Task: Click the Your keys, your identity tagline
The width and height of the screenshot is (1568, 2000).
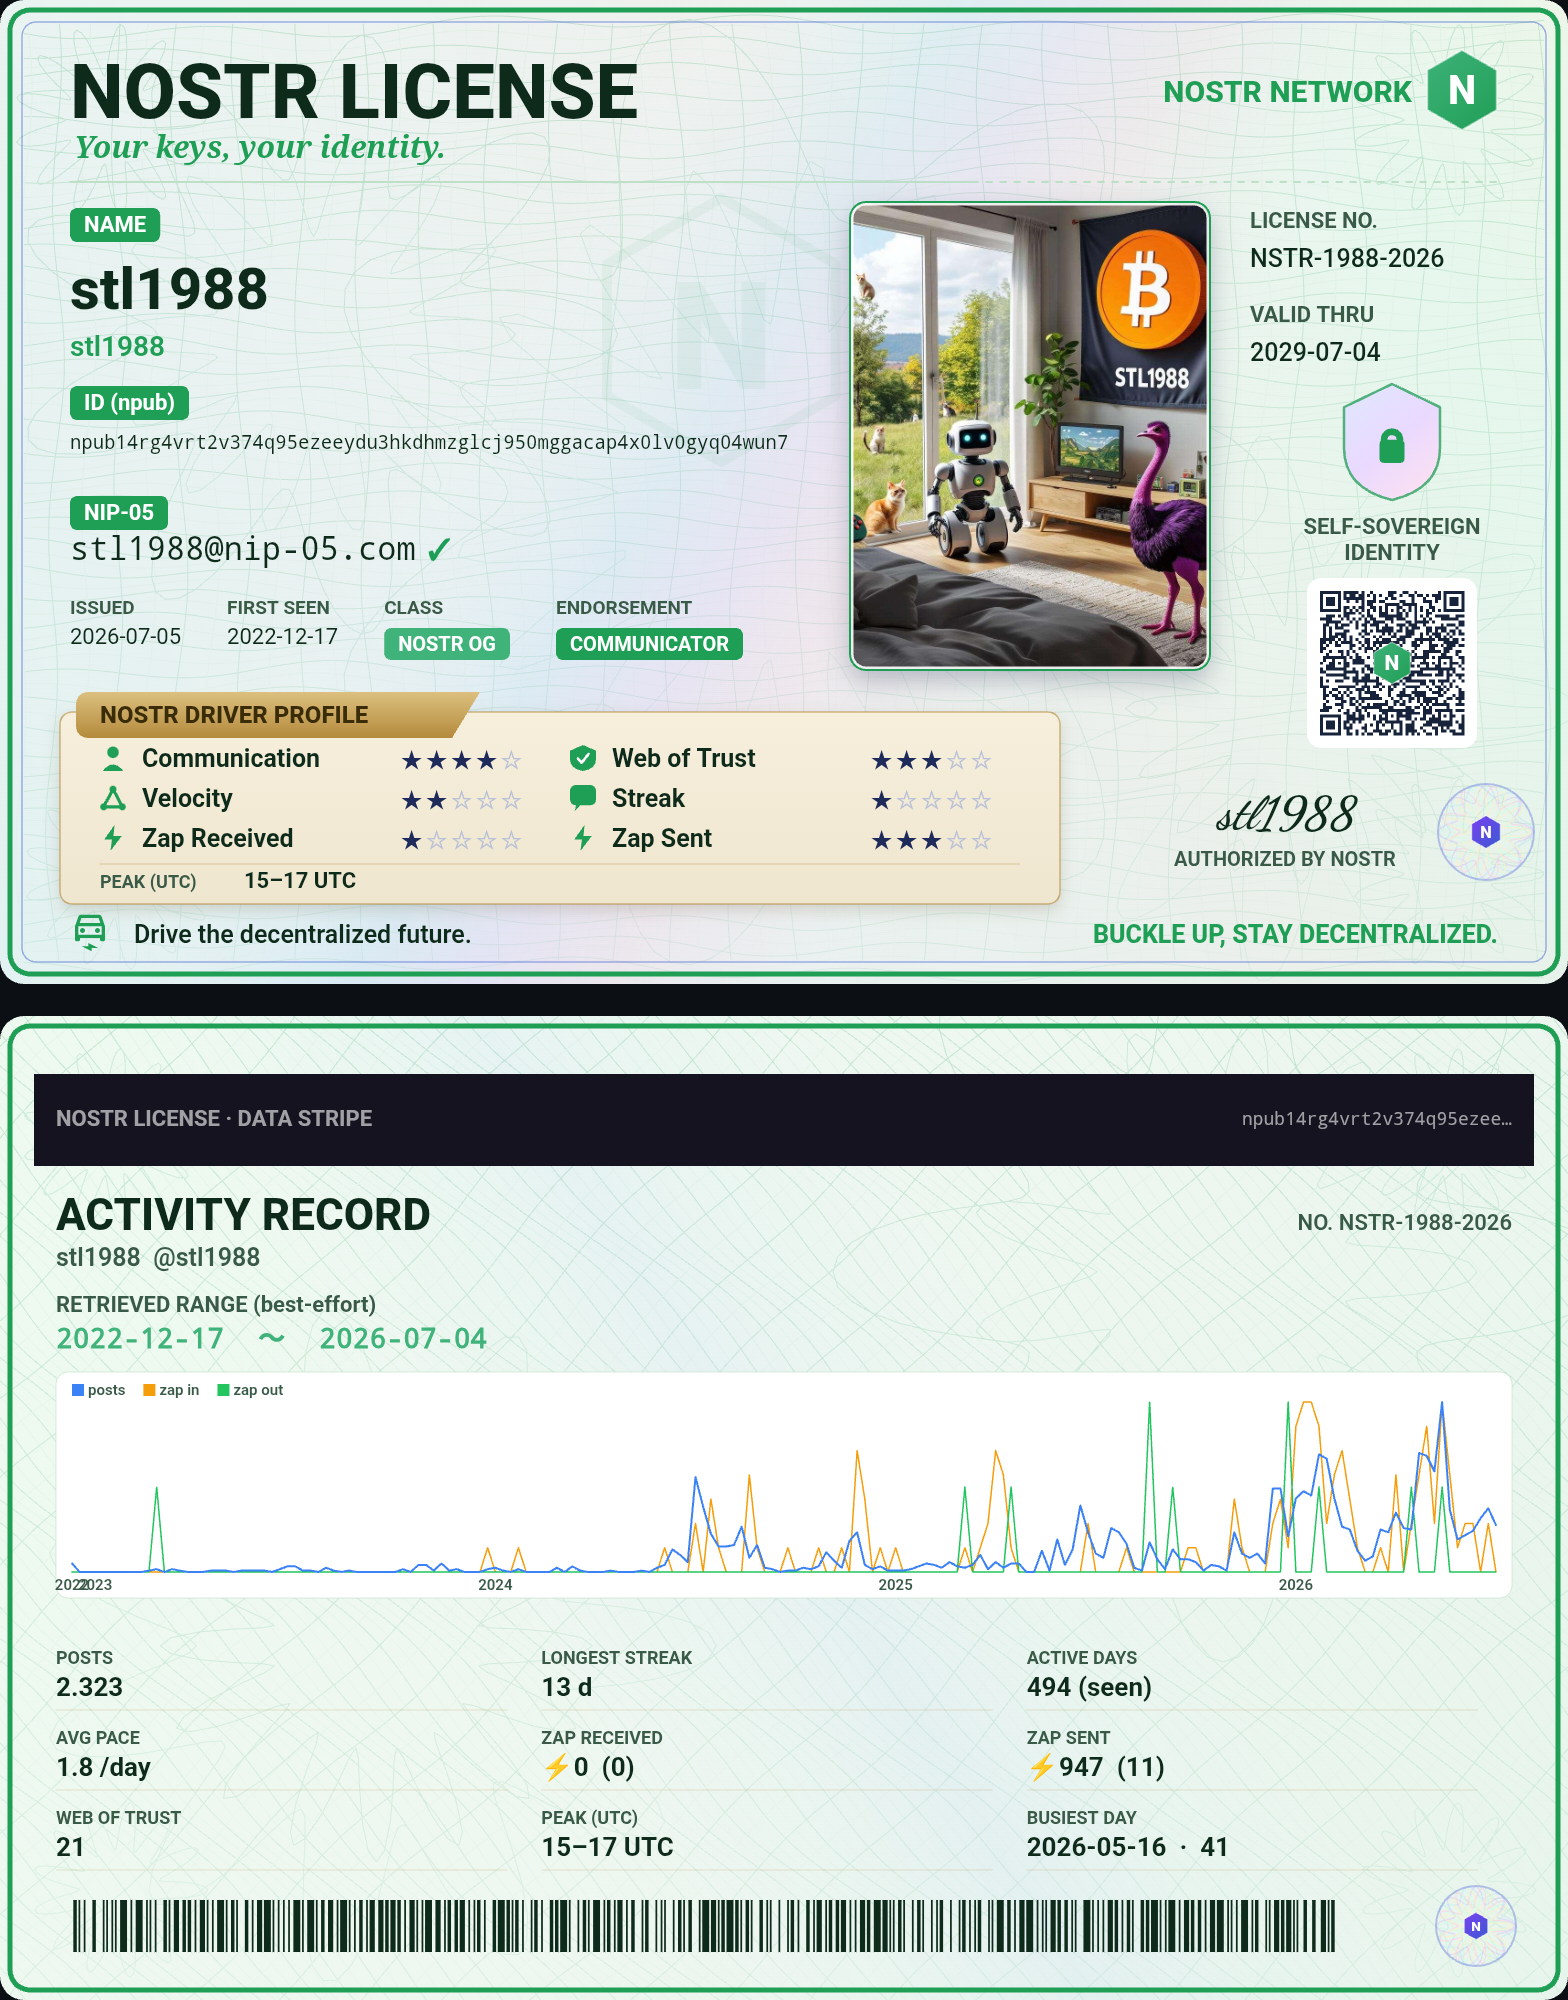Action: point(260,148)
